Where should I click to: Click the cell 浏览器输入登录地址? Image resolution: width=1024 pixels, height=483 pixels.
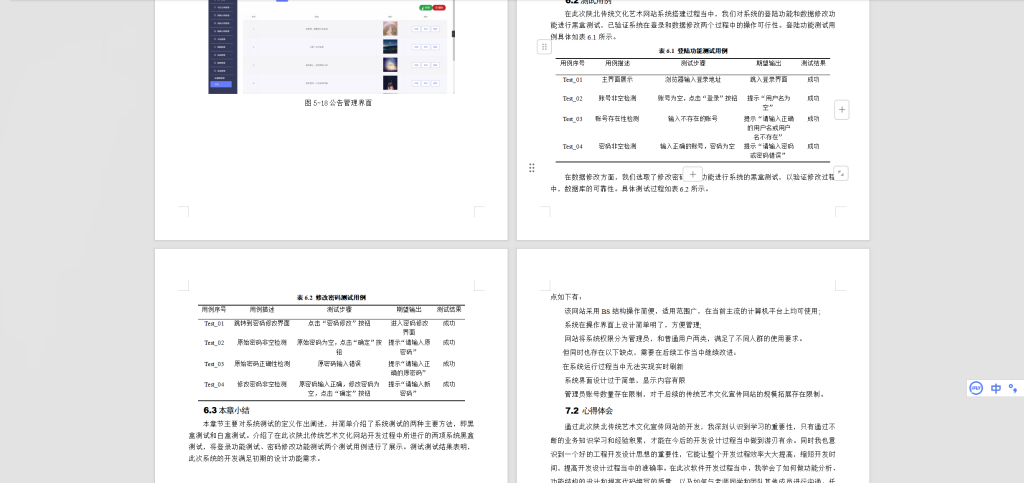pyautogui.click(x=692, y=79)
